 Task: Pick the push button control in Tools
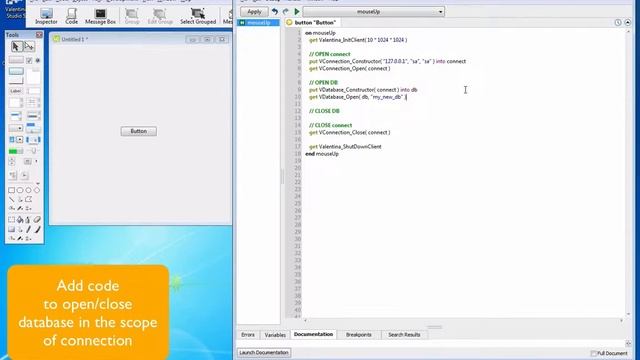[16, 60]
